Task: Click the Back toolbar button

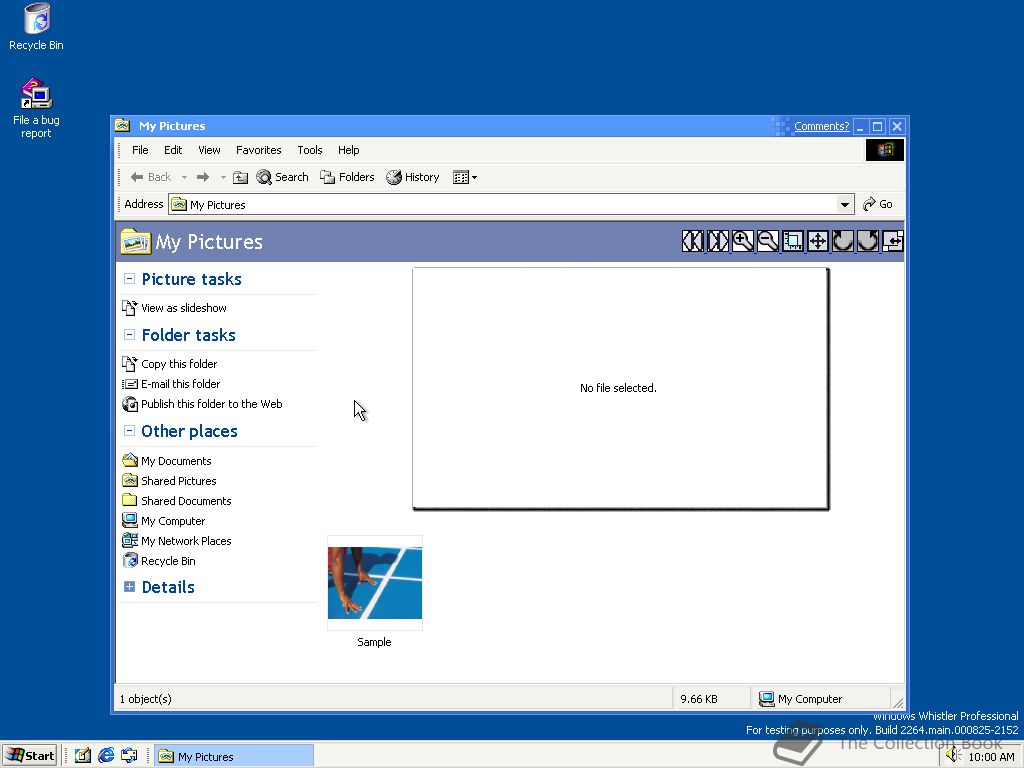Action: (x=150, y=177)
